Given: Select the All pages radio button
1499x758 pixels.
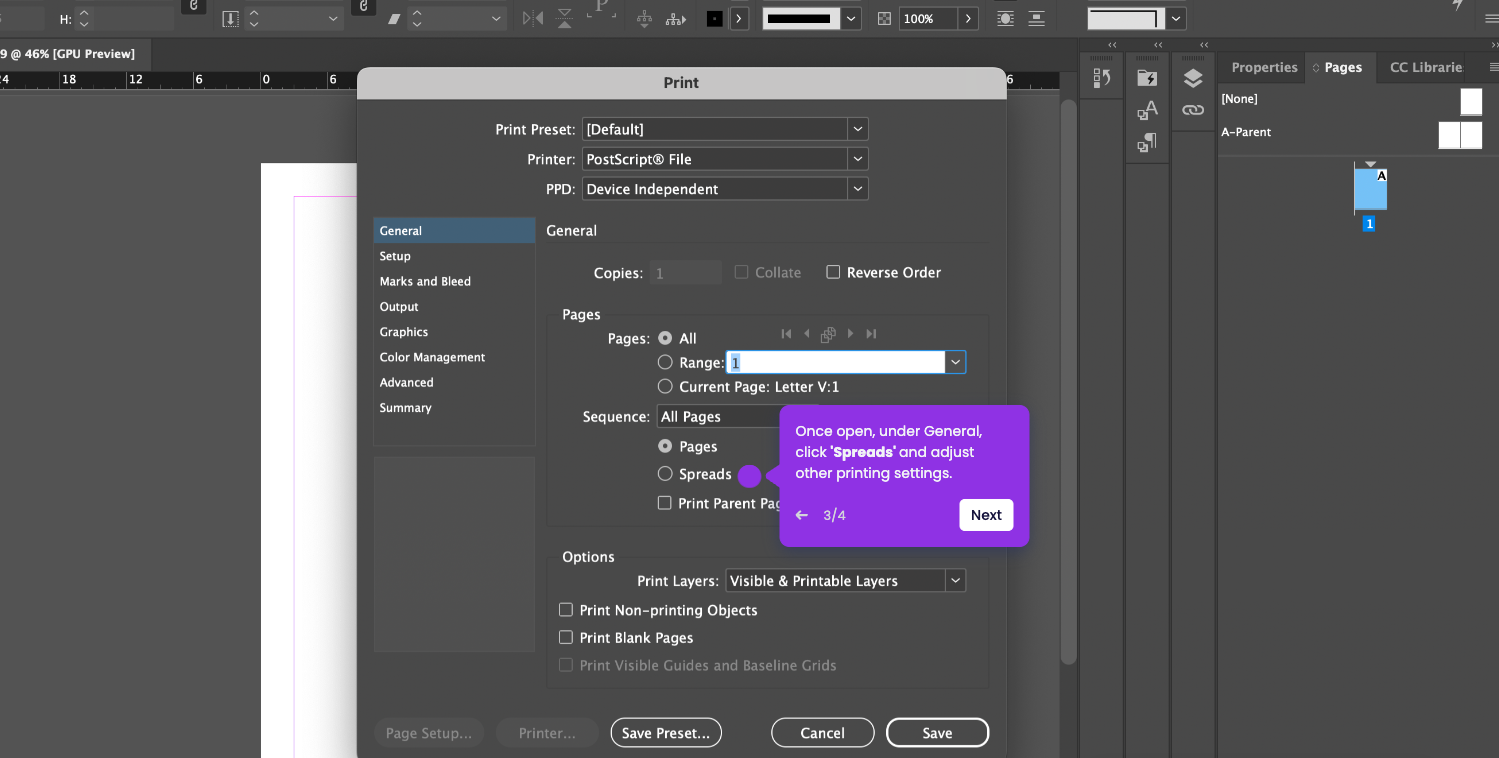Looking at the screenshot, I should click(665, 338).
